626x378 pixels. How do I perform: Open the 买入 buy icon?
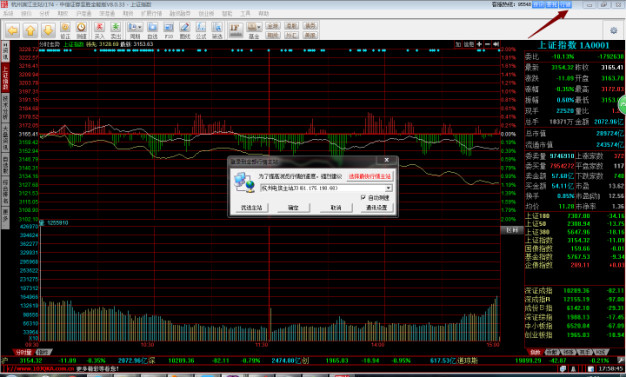point(99,30)
